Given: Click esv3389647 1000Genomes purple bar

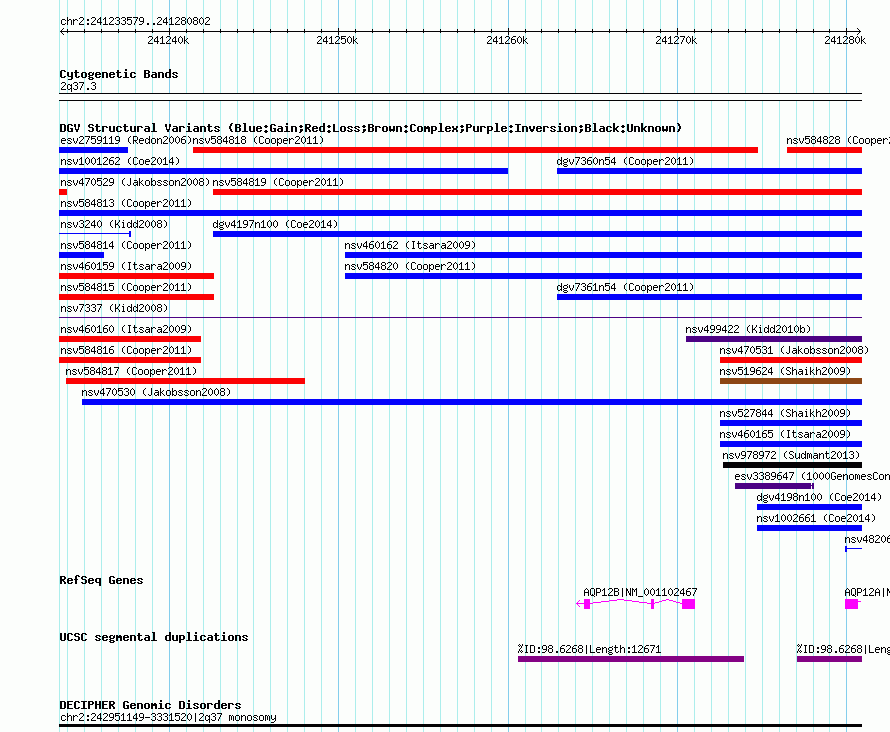Looking at the screenshot, I should click(774, 486).
